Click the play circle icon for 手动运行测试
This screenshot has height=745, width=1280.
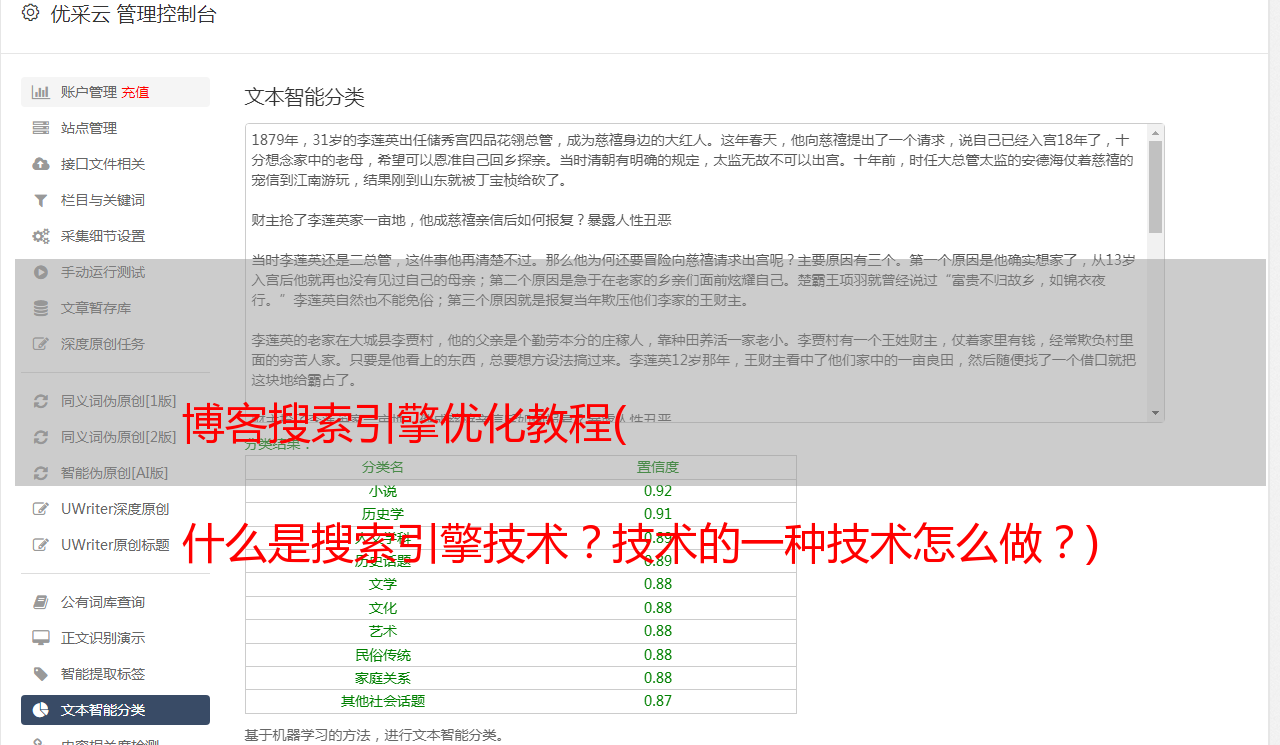click(x=41, y=272)
